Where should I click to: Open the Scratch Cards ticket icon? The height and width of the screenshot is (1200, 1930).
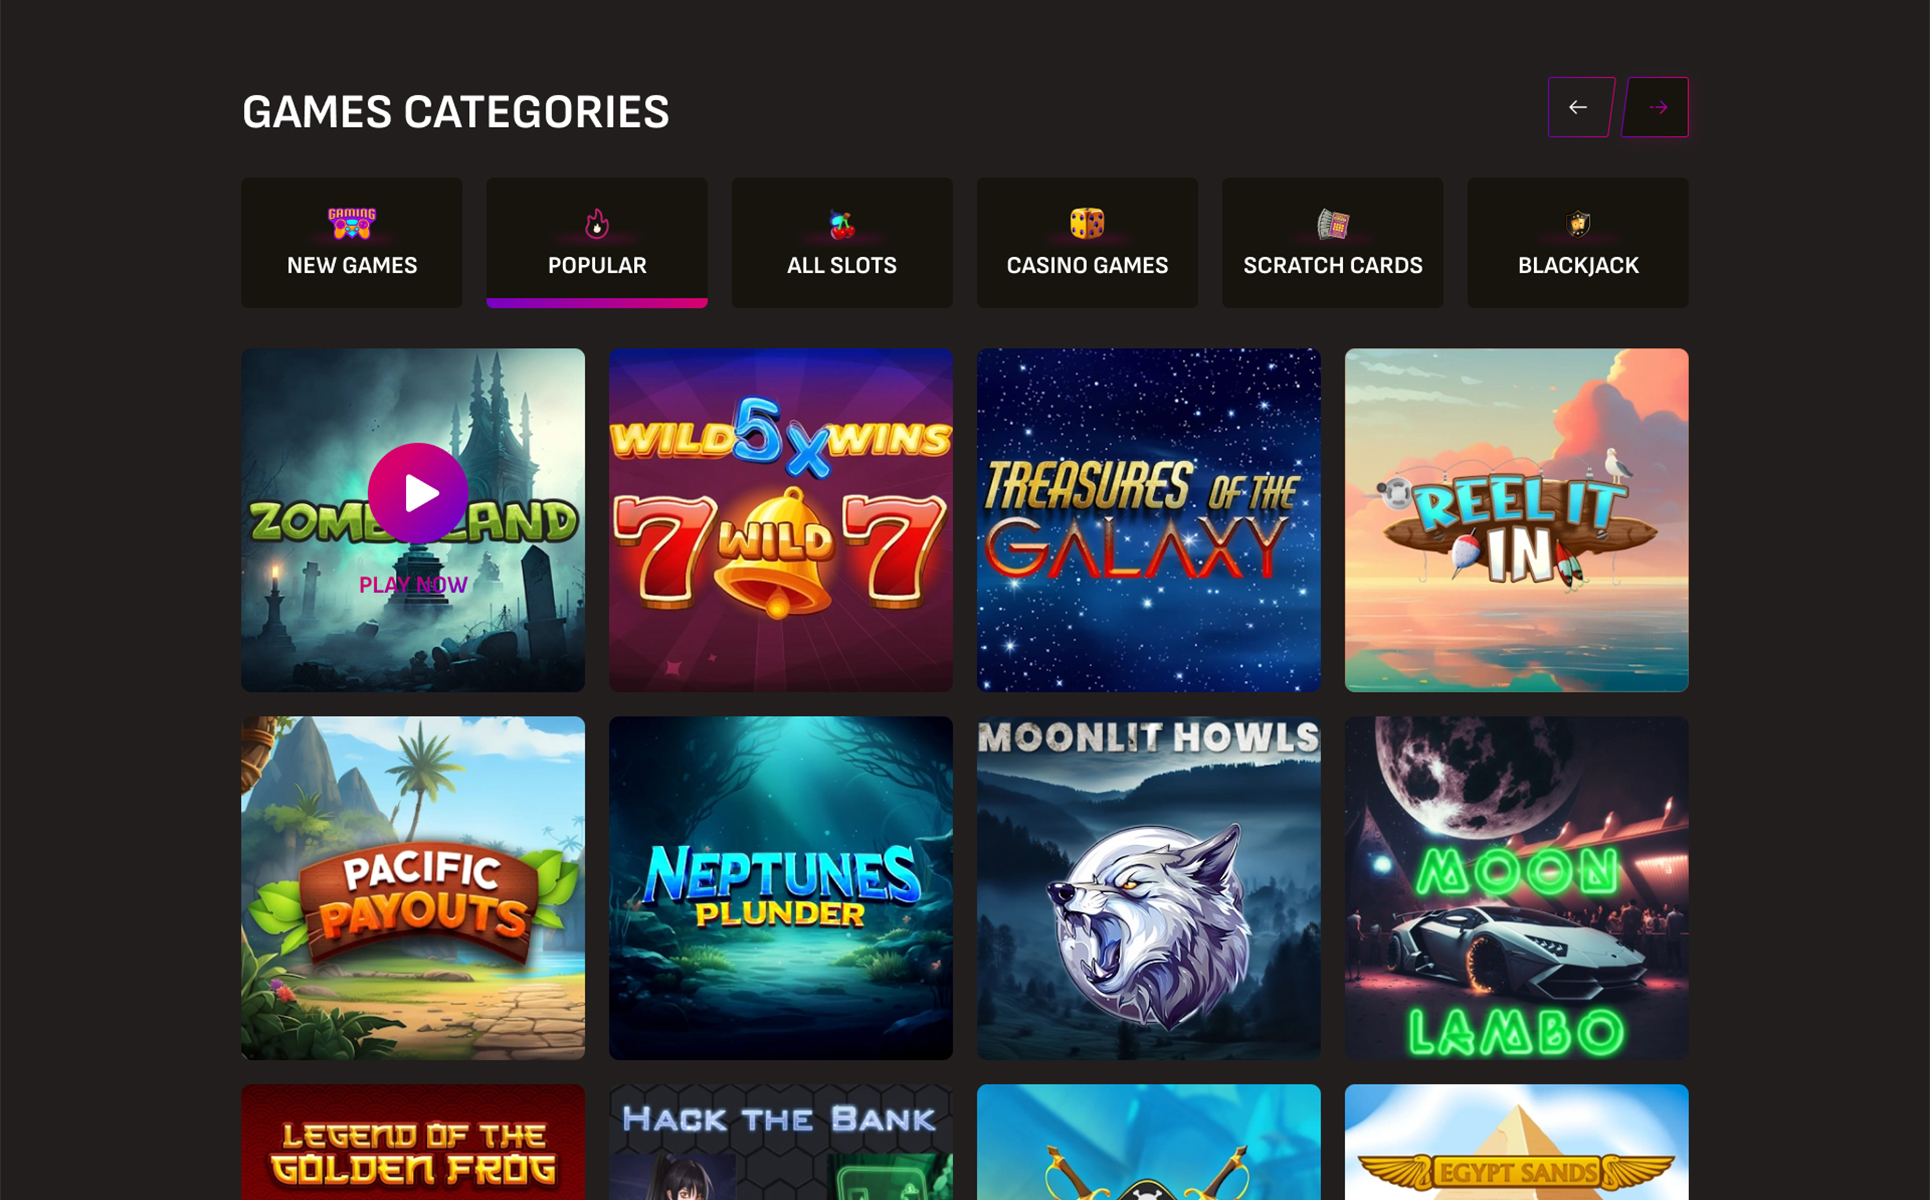pos(1333,224)
